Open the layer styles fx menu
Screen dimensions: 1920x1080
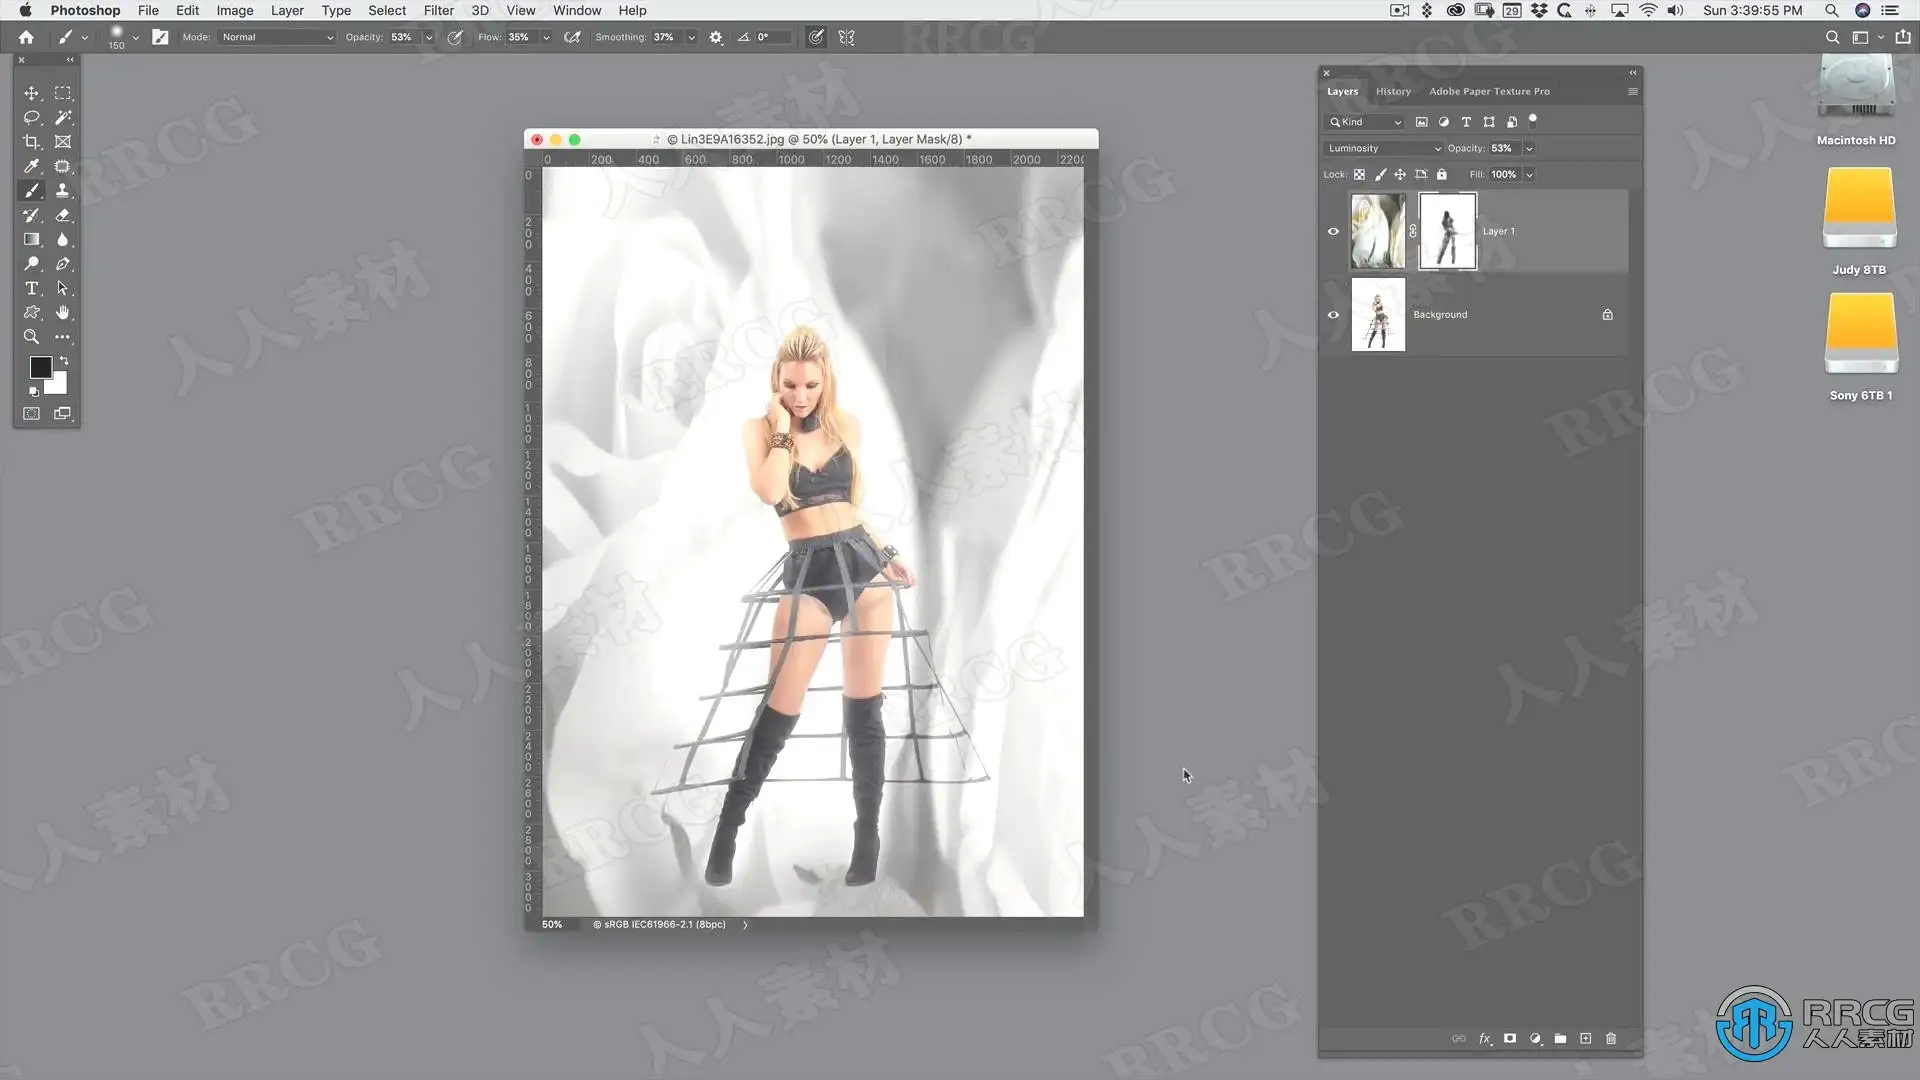(1485, 1039)
